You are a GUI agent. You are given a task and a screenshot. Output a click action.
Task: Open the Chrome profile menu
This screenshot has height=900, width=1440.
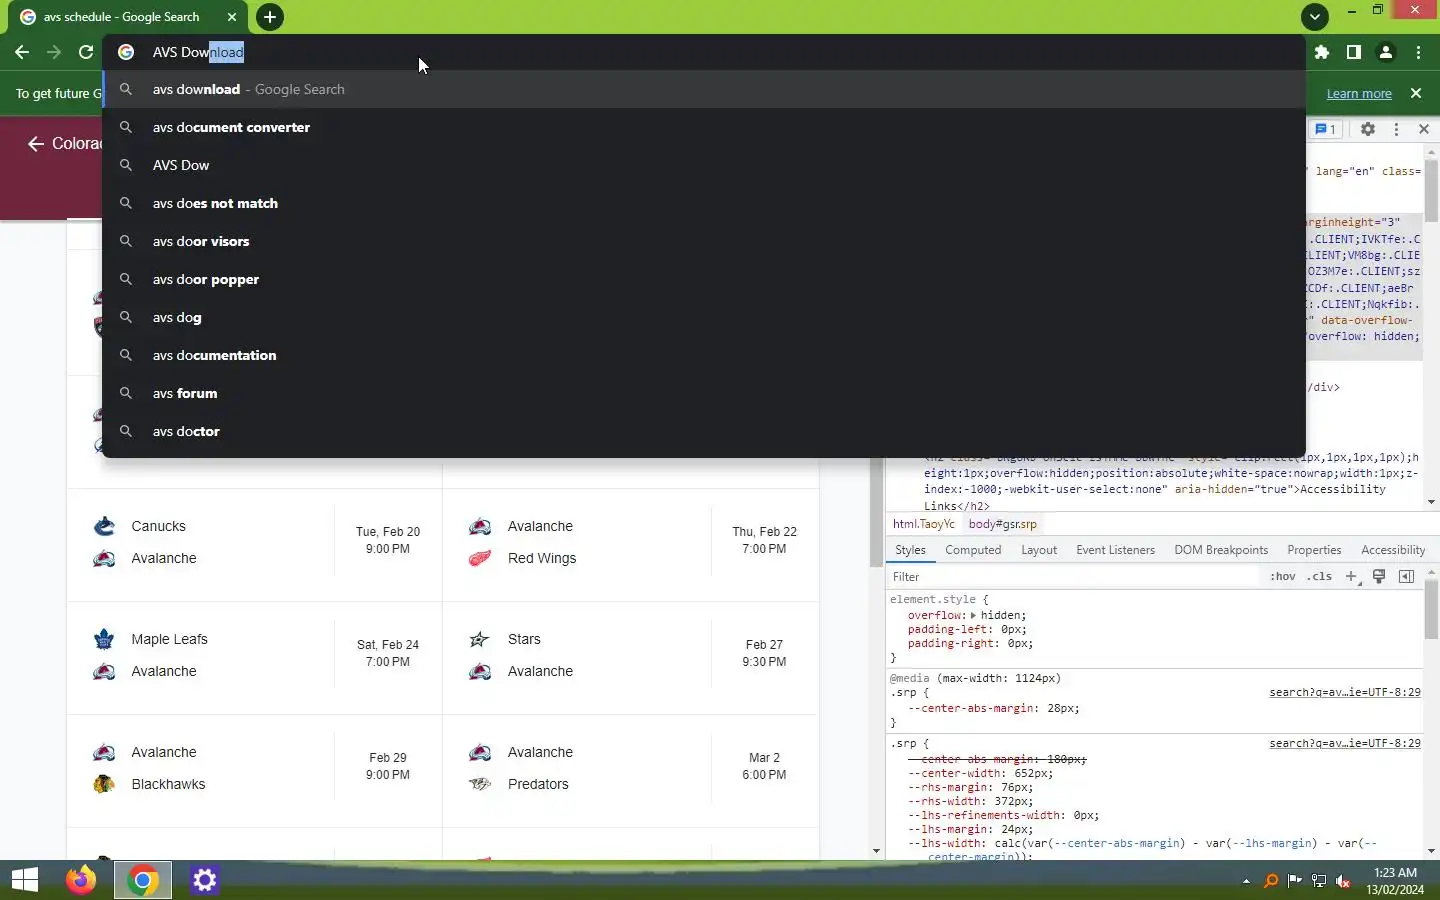click(x=1386, y=52)
